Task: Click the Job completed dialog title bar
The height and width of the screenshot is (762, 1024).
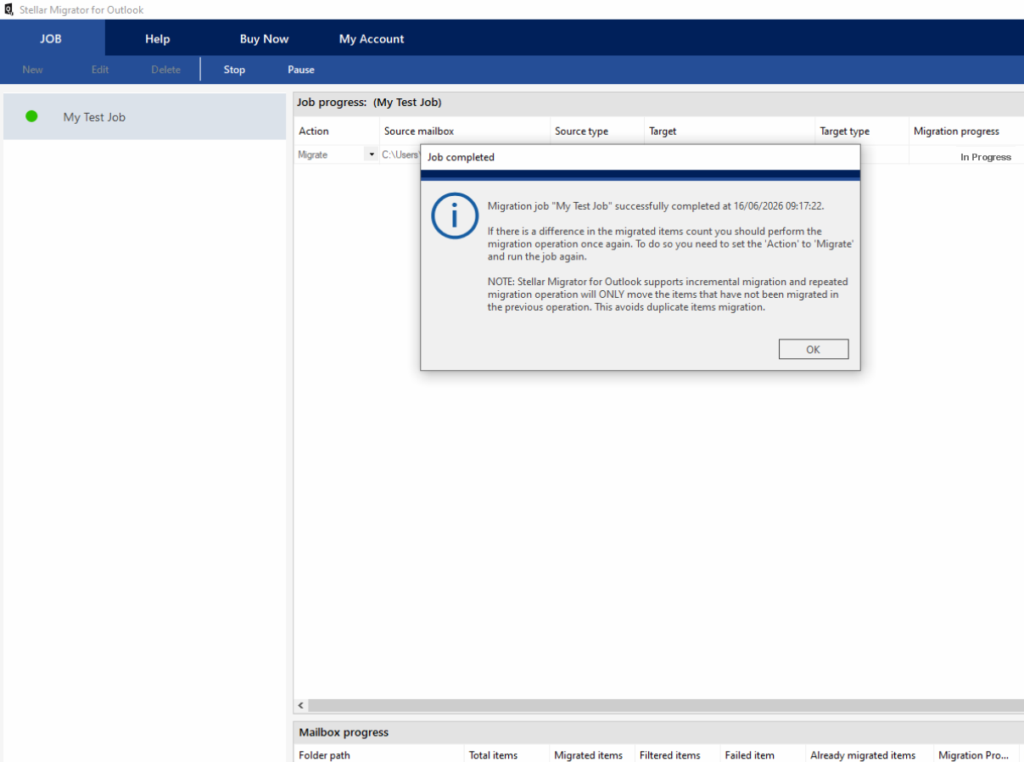Action: (640, 157)
